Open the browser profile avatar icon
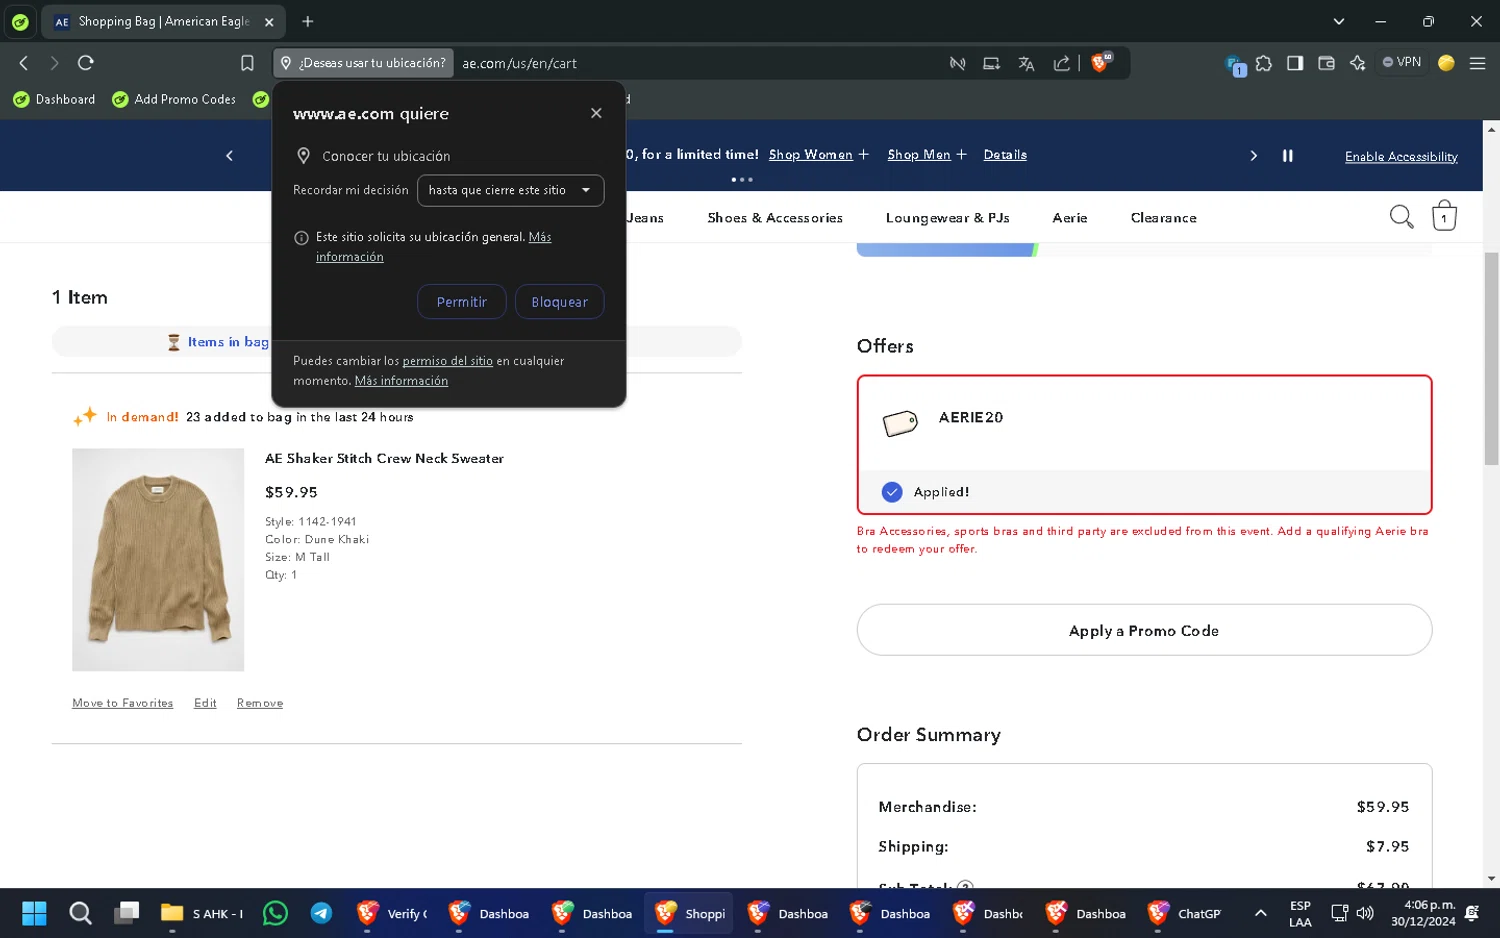 pyautogui.click(x=1446, y=63)
